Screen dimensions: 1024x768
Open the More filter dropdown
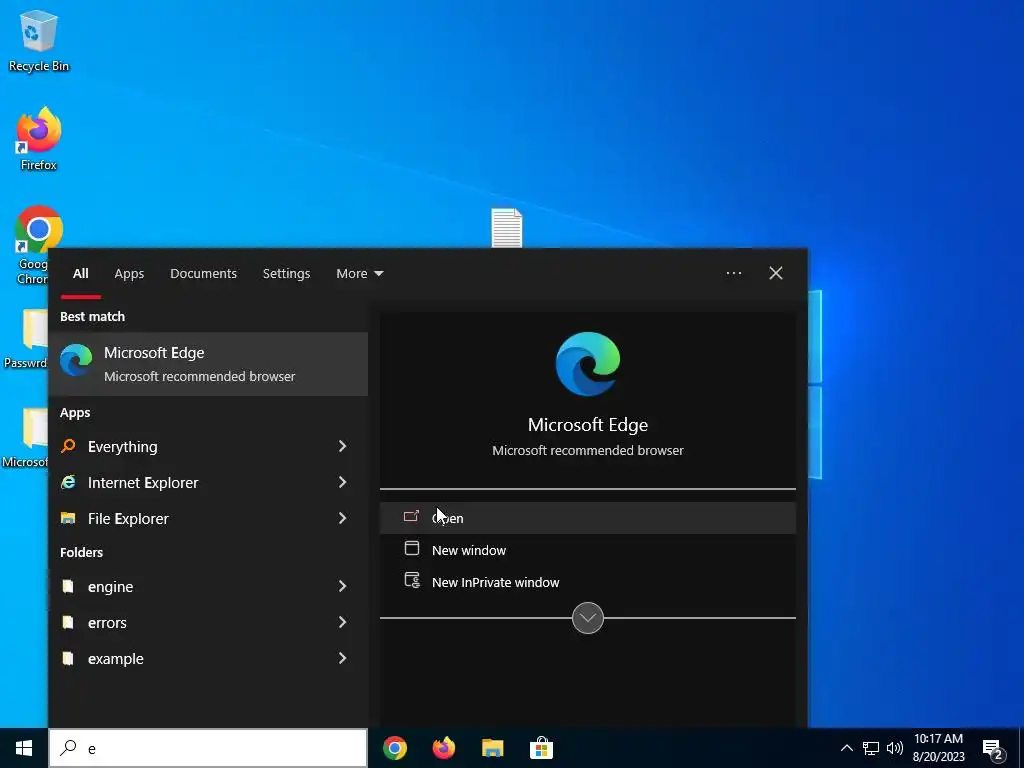(x=359, y=274)
